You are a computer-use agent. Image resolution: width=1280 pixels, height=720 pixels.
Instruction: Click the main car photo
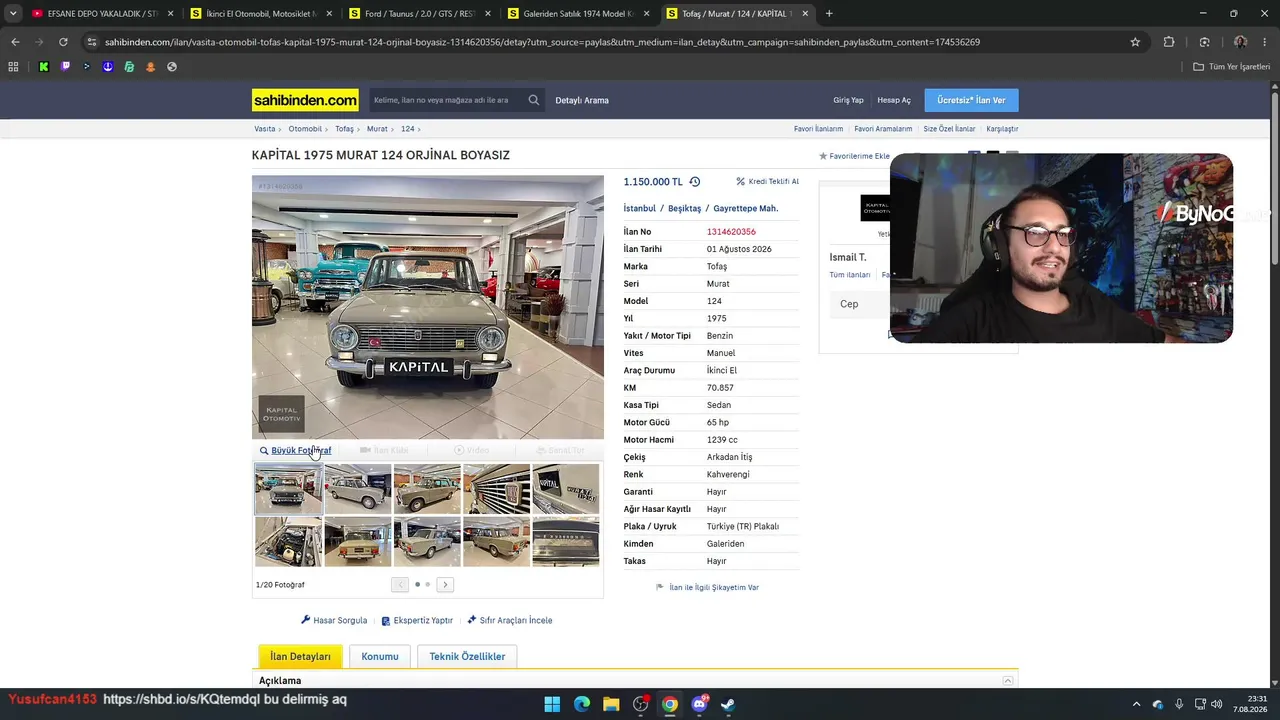(428, 307)
